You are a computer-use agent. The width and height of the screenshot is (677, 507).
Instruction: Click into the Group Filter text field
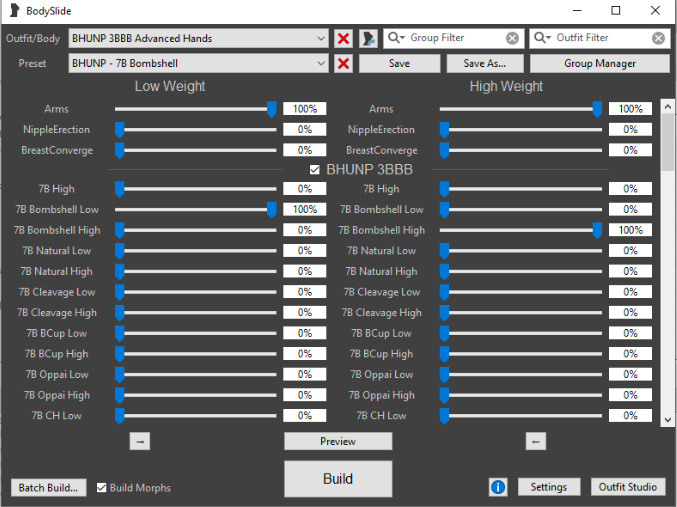coord(456,38)
